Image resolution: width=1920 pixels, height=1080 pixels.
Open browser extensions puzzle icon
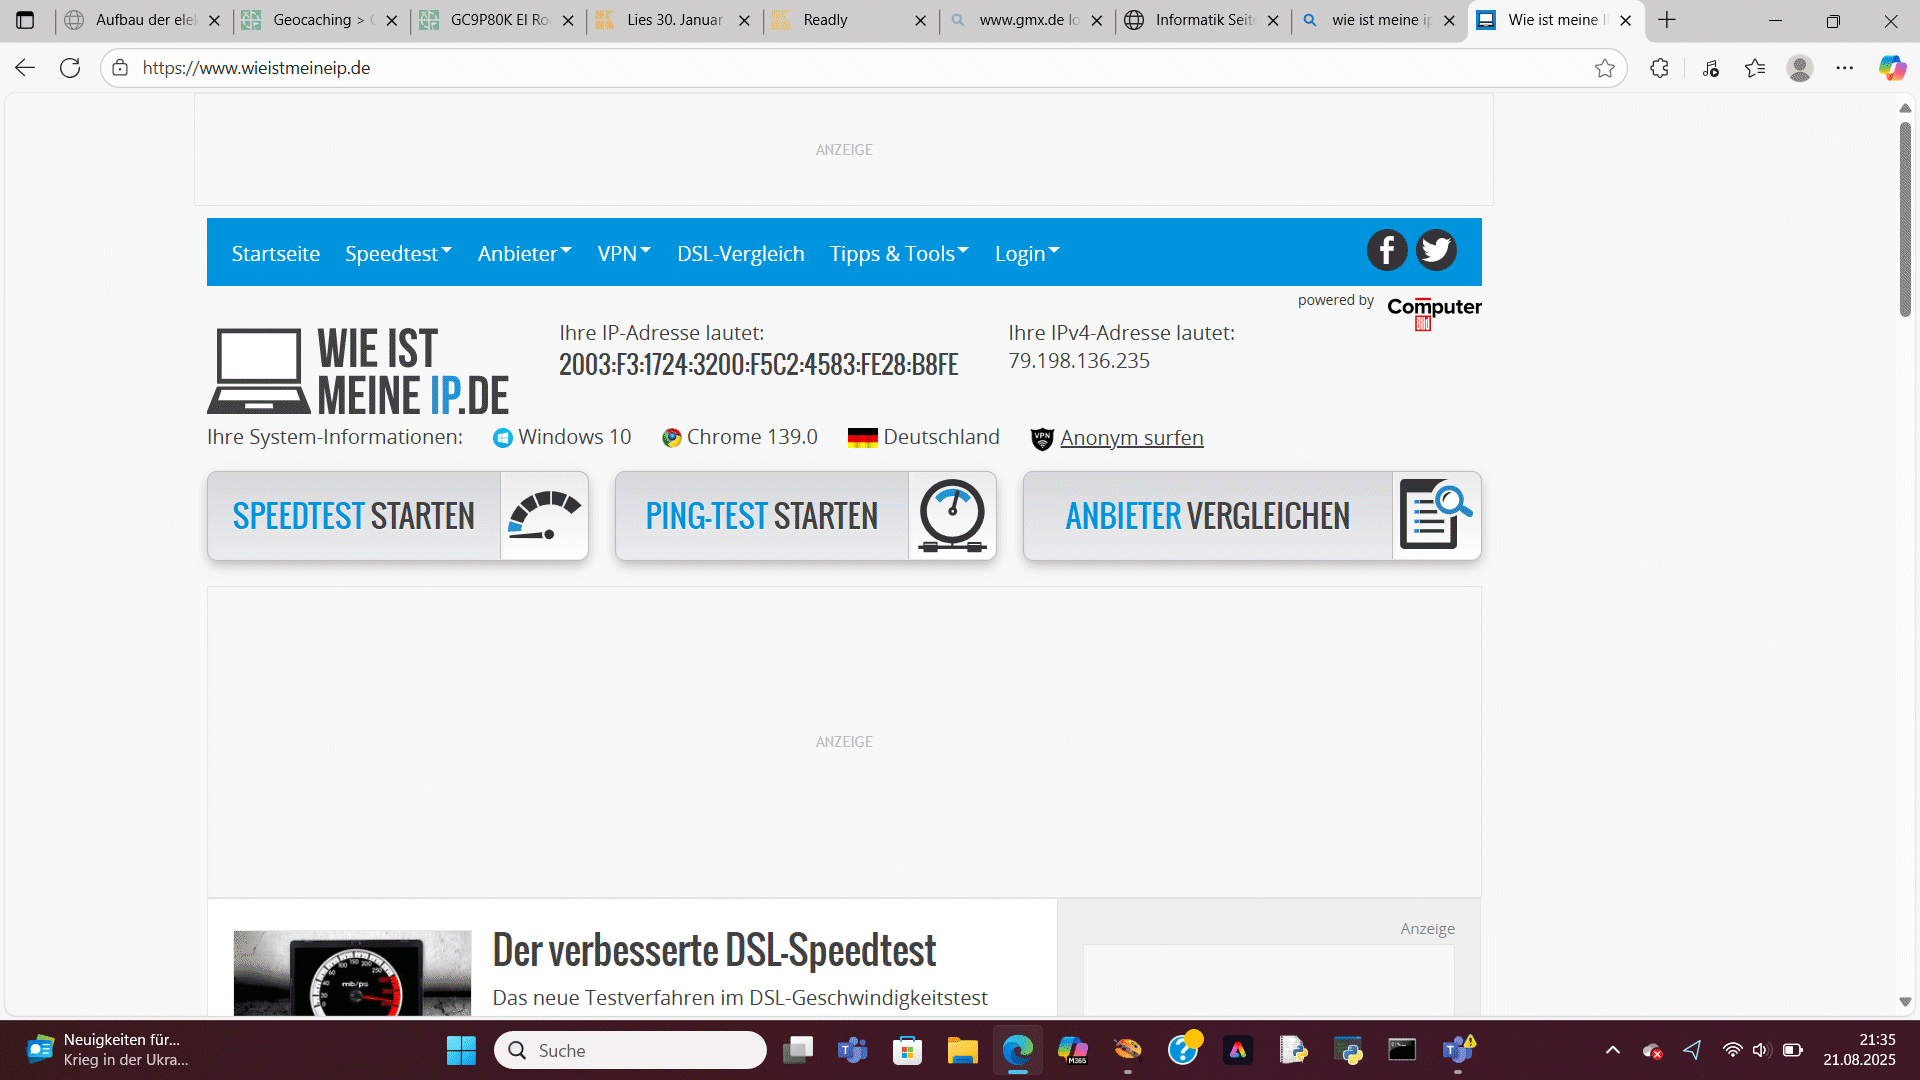point(1660,68)
